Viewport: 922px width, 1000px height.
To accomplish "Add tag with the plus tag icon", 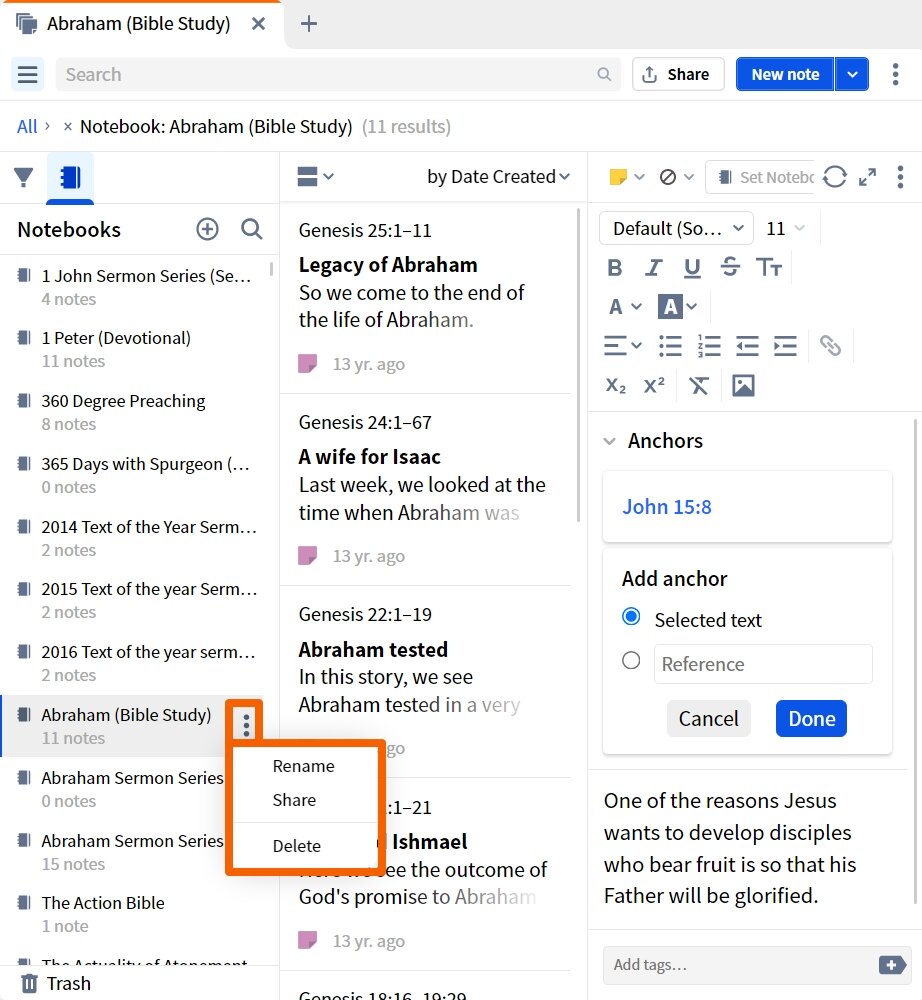I will pos(891,965).
